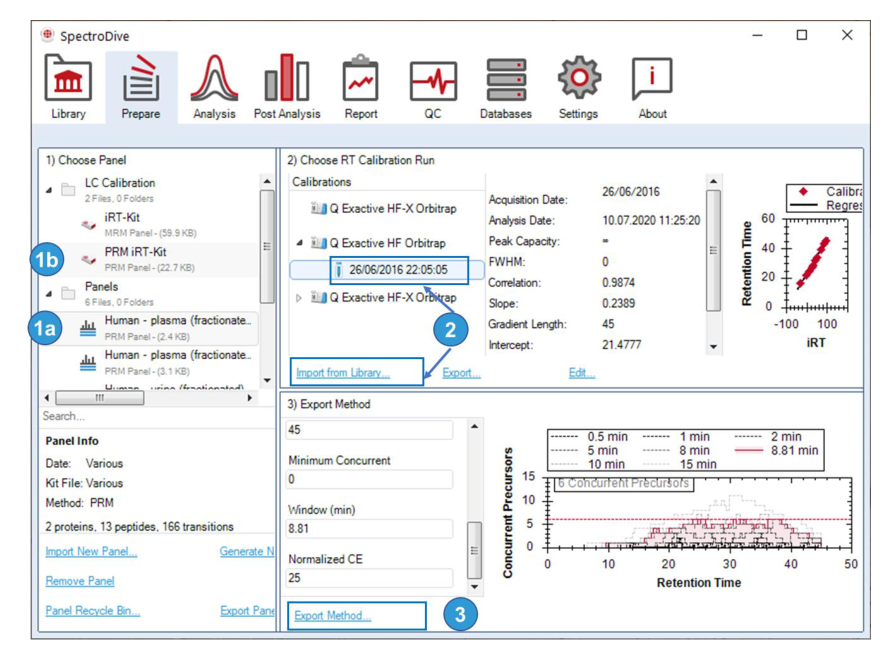891x660 pixels.
Task: Click the Generate N... link
Action: pyautogui.click(x=247, y=551)
